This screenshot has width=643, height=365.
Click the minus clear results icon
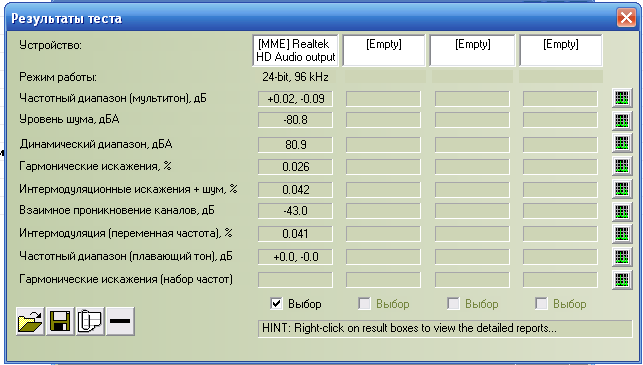click(120, 321)
